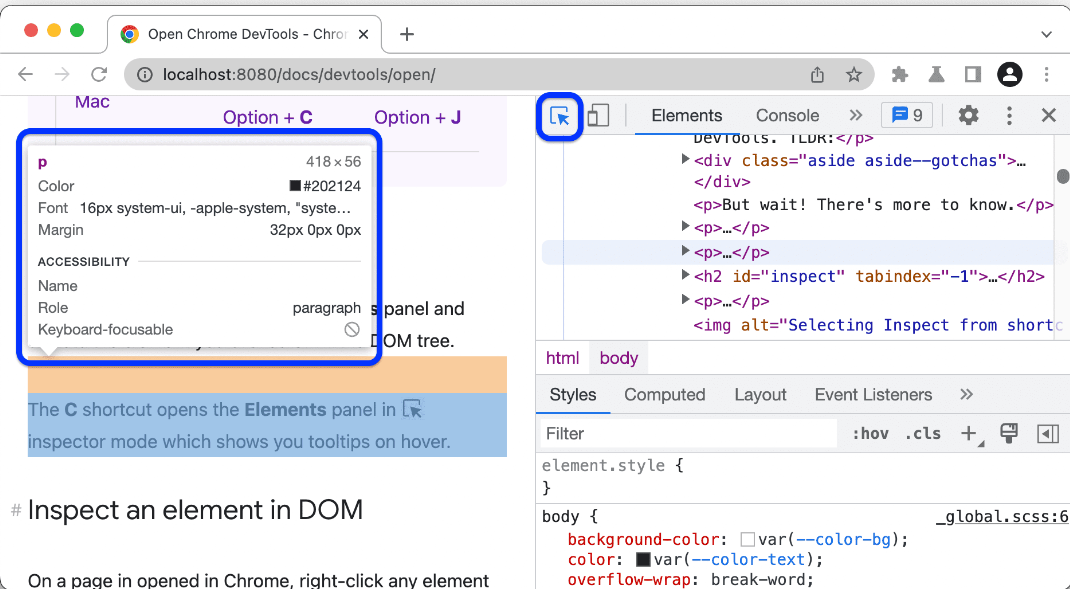This screenshot has width=1070, height=589.
Task: Toggle the :hov element state panel
Action: pos(870,433)
